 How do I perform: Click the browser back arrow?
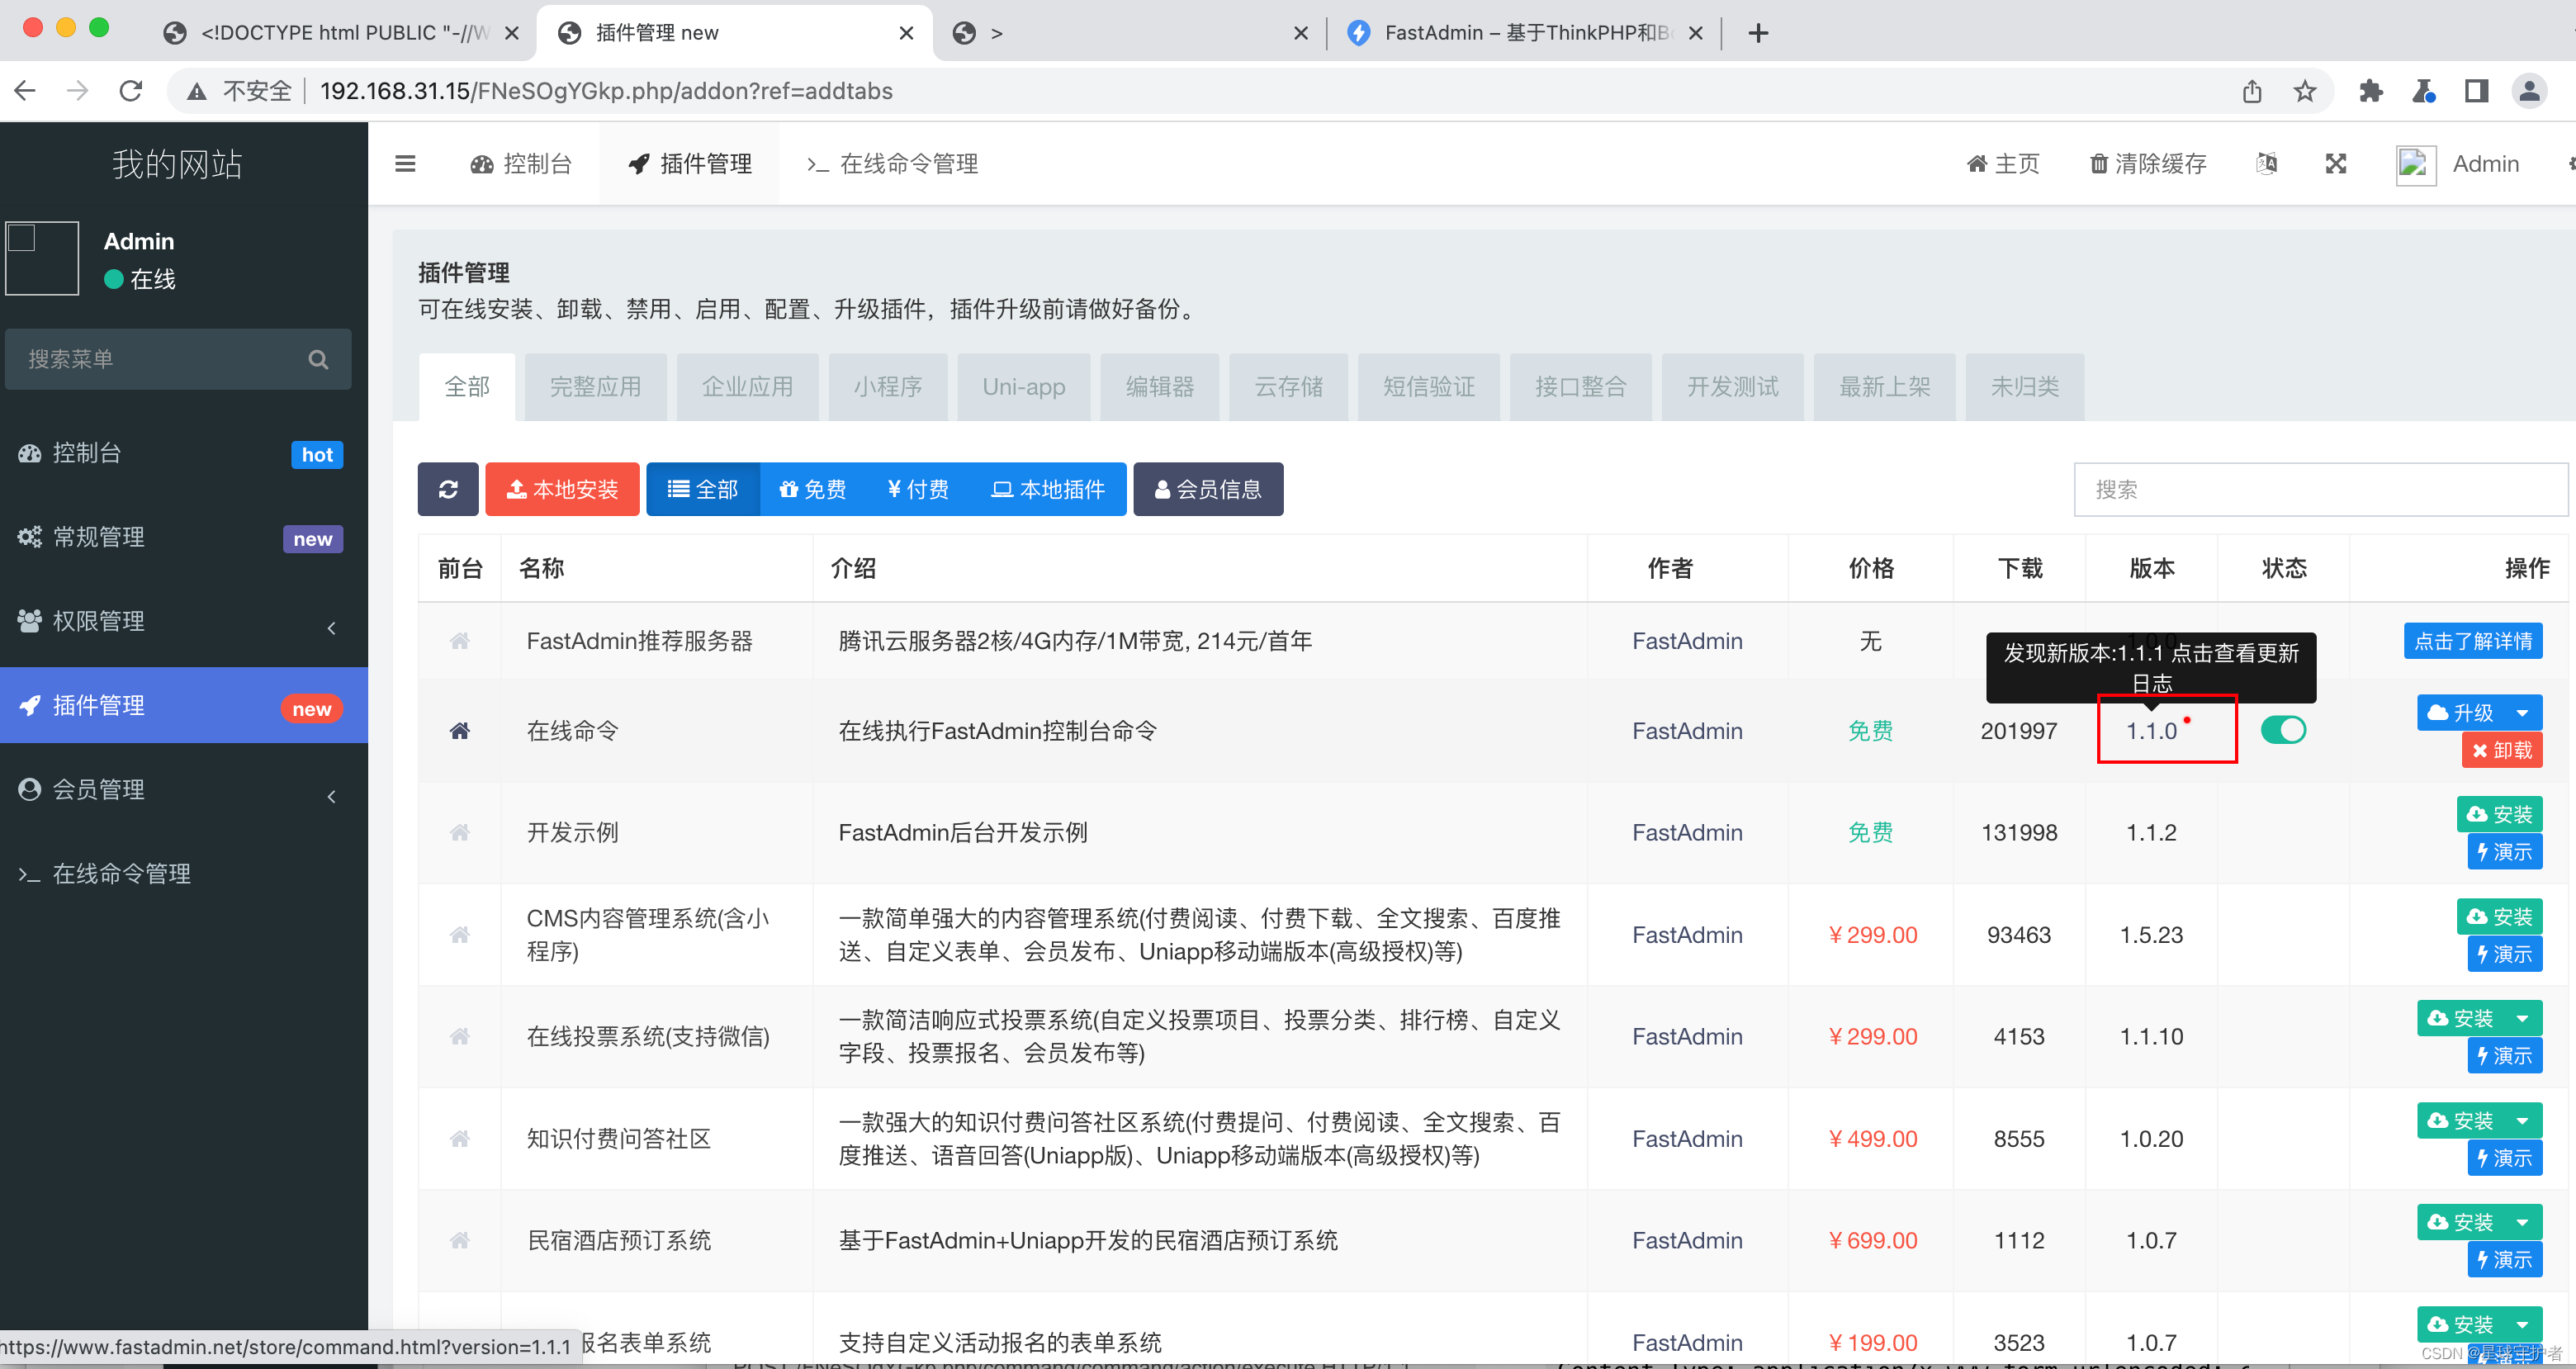pyautogui.click(x=26, y=91)
